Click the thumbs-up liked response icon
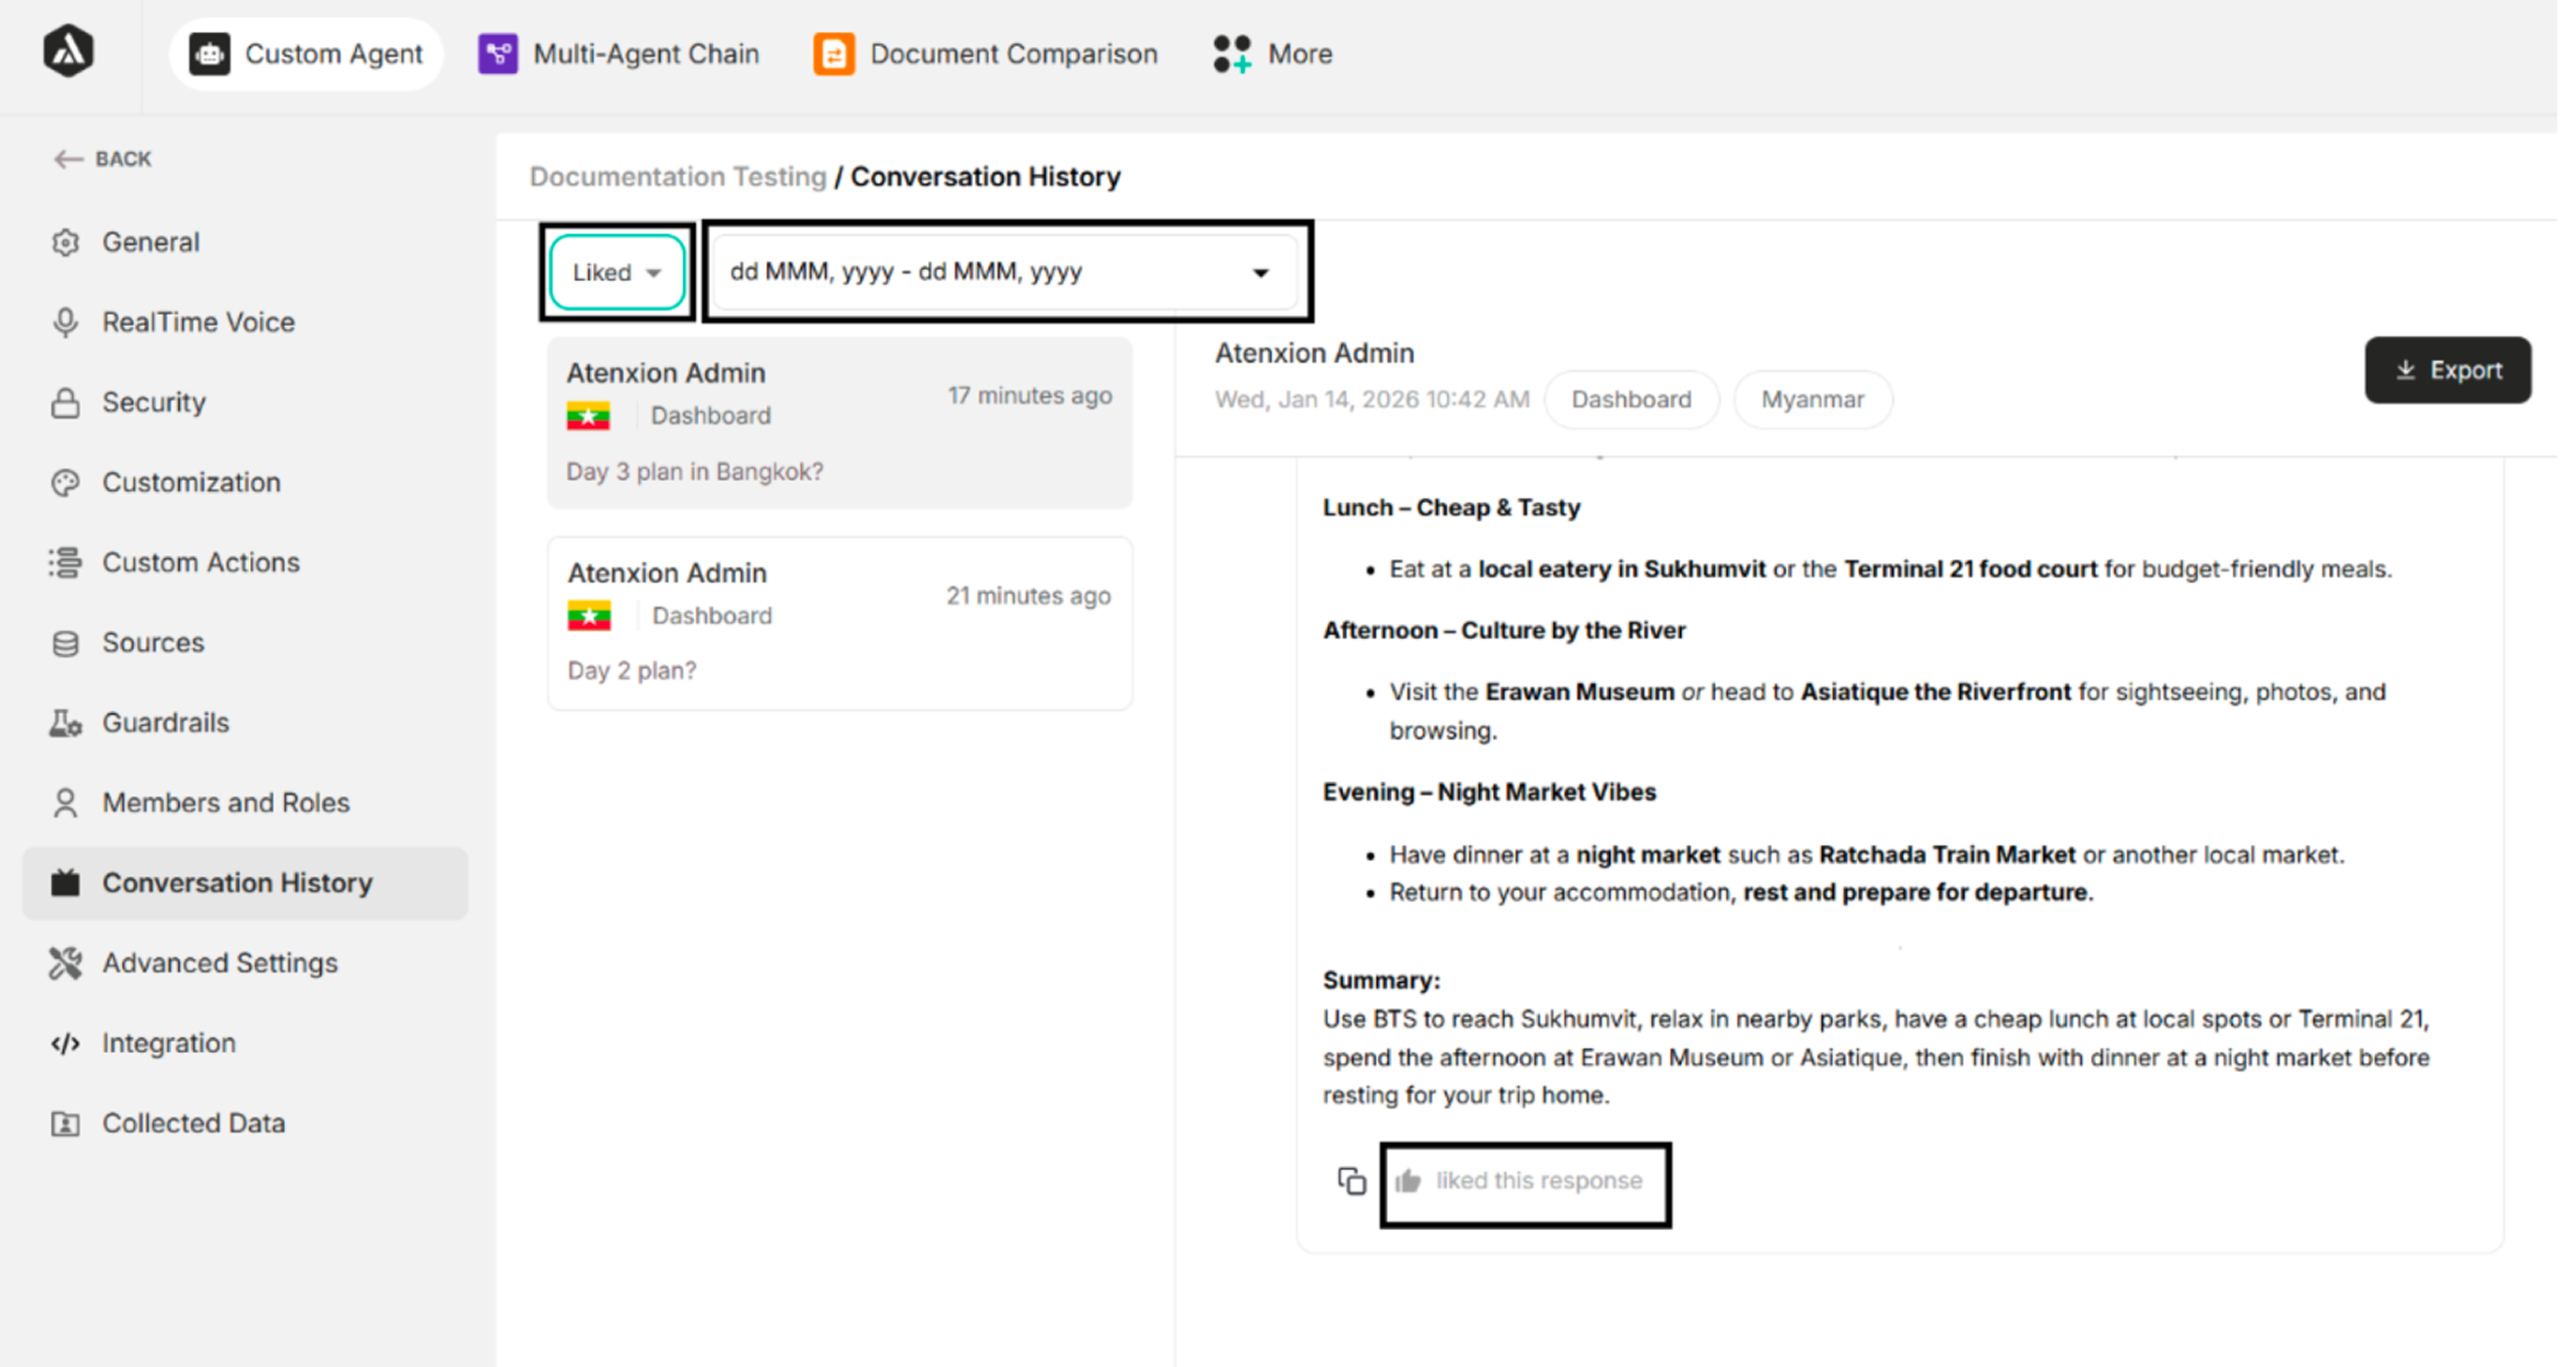The image size is (2576, 1367). click(x=1408, y=1181)
